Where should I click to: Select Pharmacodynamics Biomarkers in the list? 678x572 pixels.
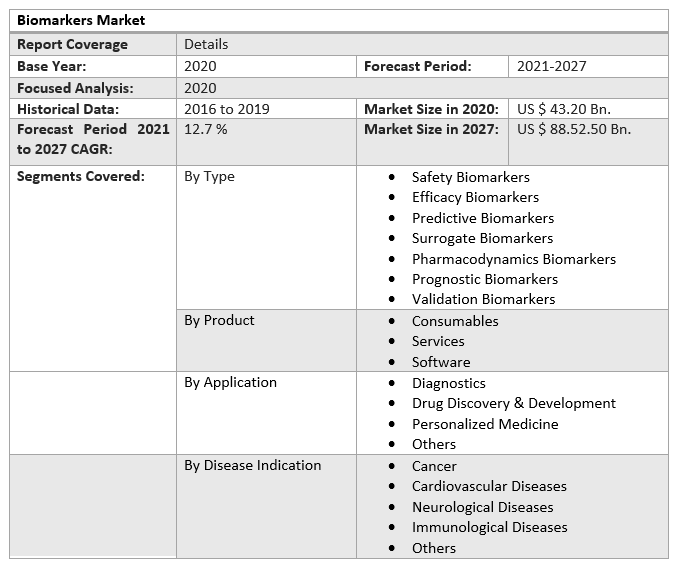(513, 259)
